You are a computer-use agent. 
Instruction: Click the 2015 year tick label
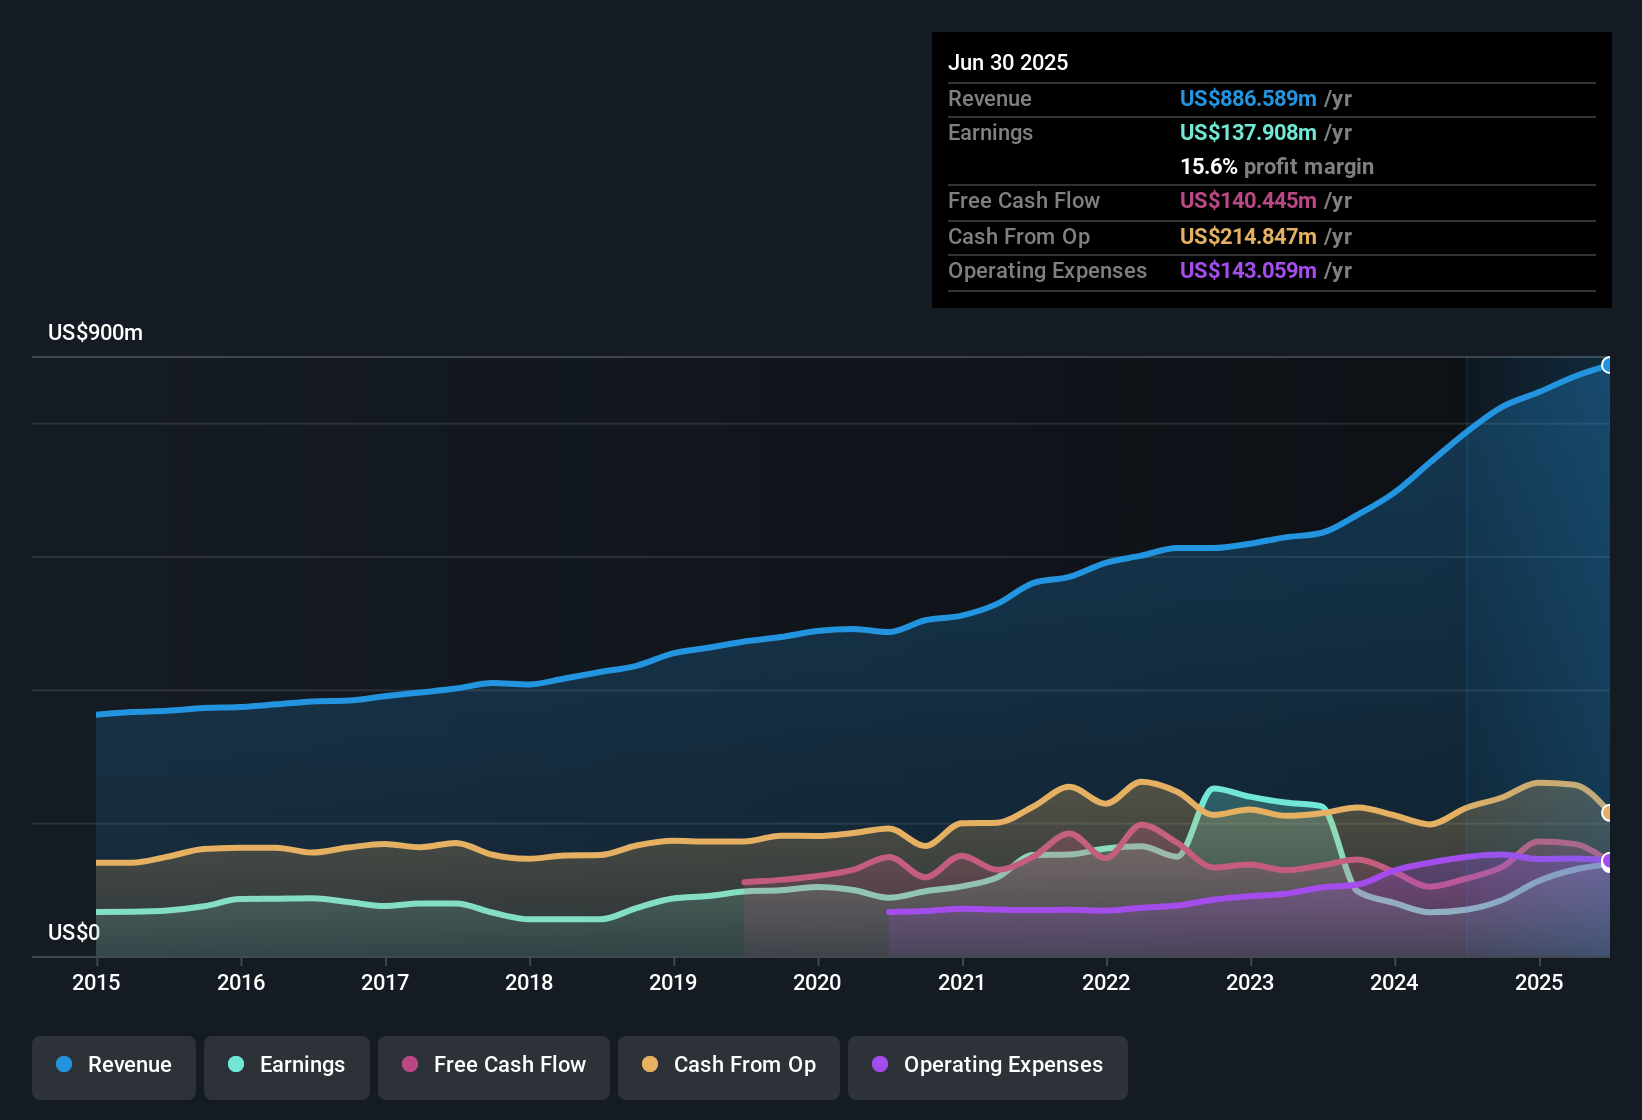coord(96,982)
